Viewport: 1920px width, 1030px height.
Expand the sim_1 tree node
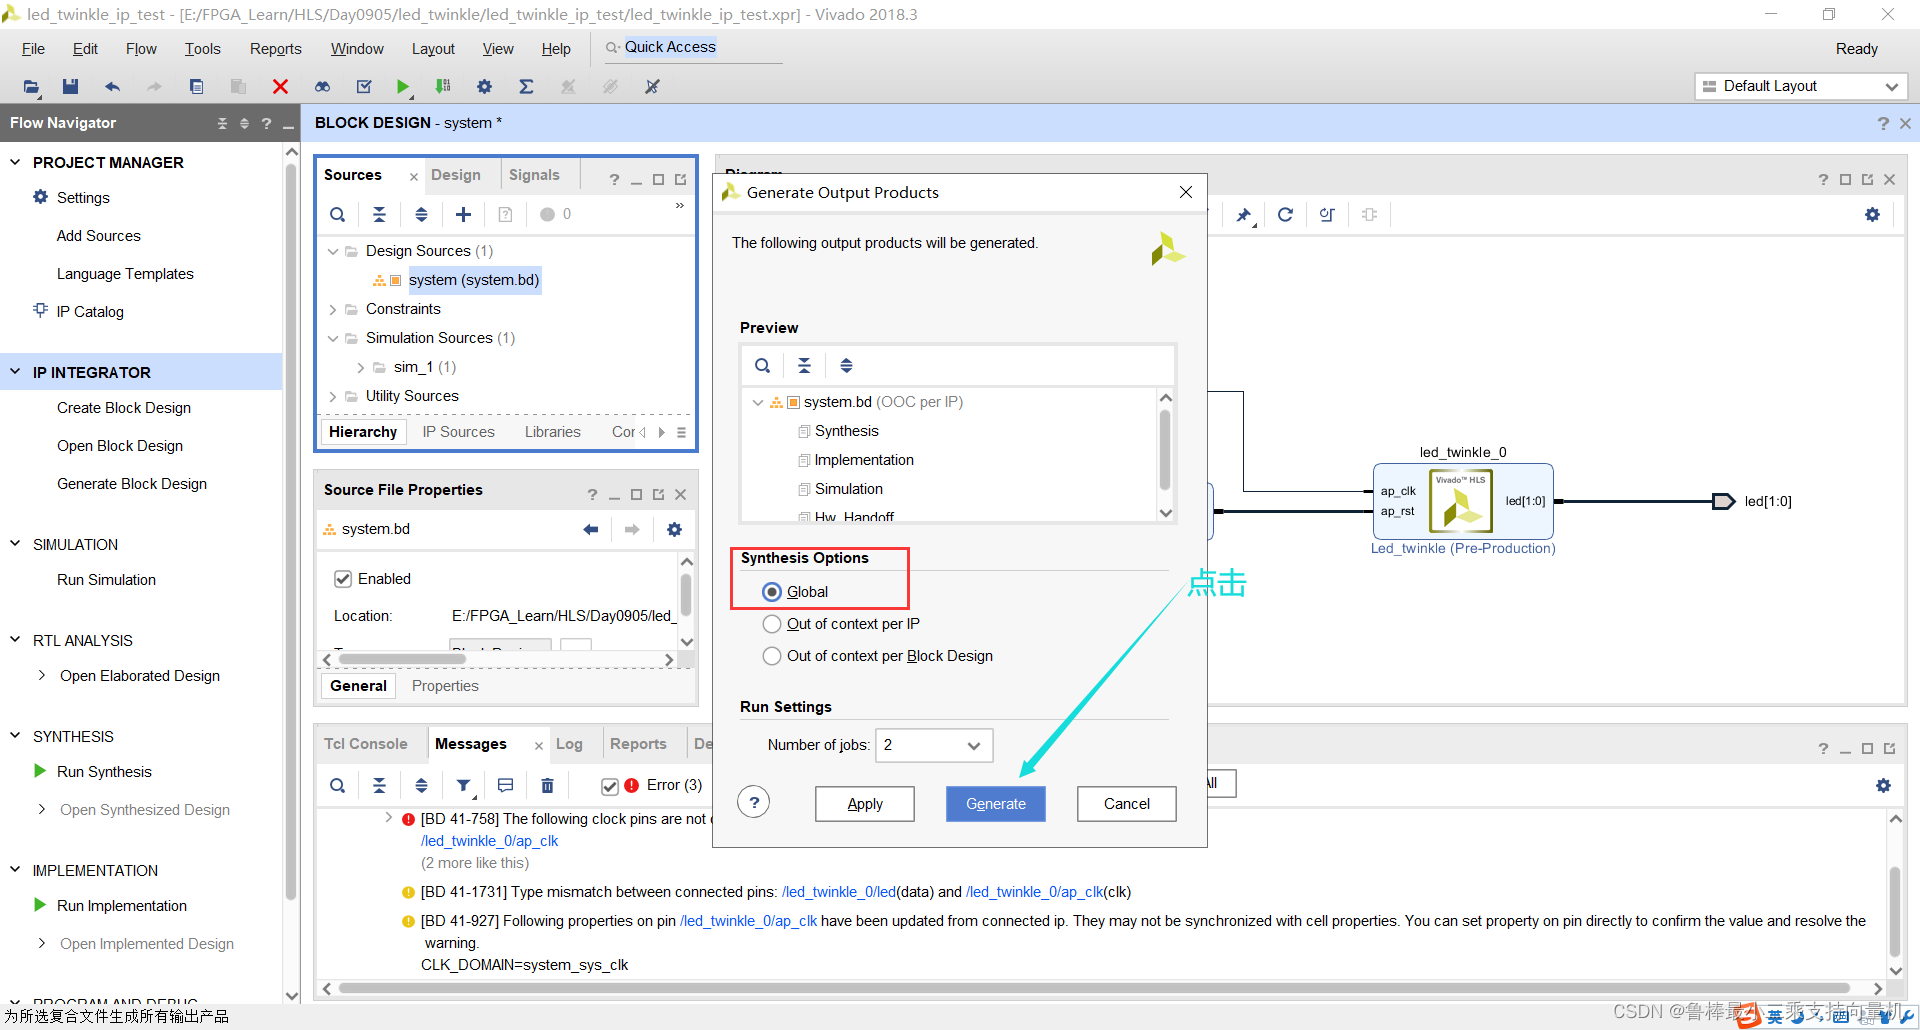361,368
